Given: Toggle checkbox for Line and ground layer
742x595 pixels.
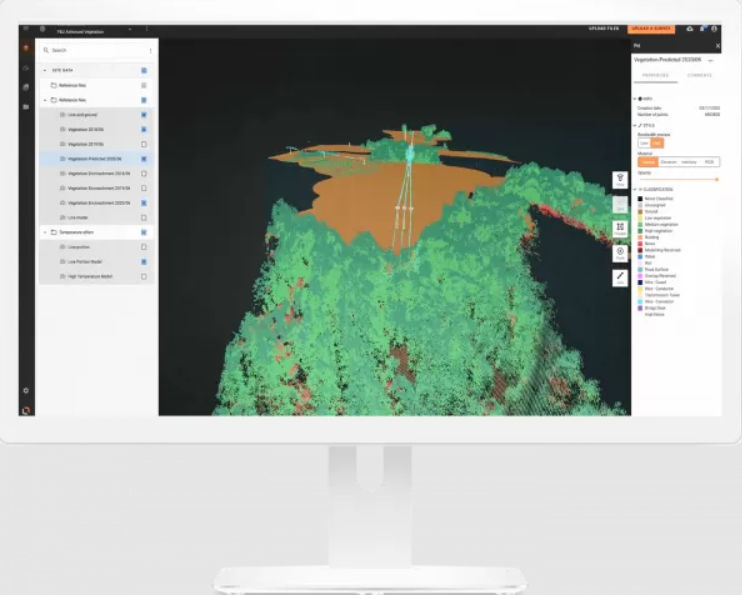Looking at the screenshot, I should click(x=144, y=115).
